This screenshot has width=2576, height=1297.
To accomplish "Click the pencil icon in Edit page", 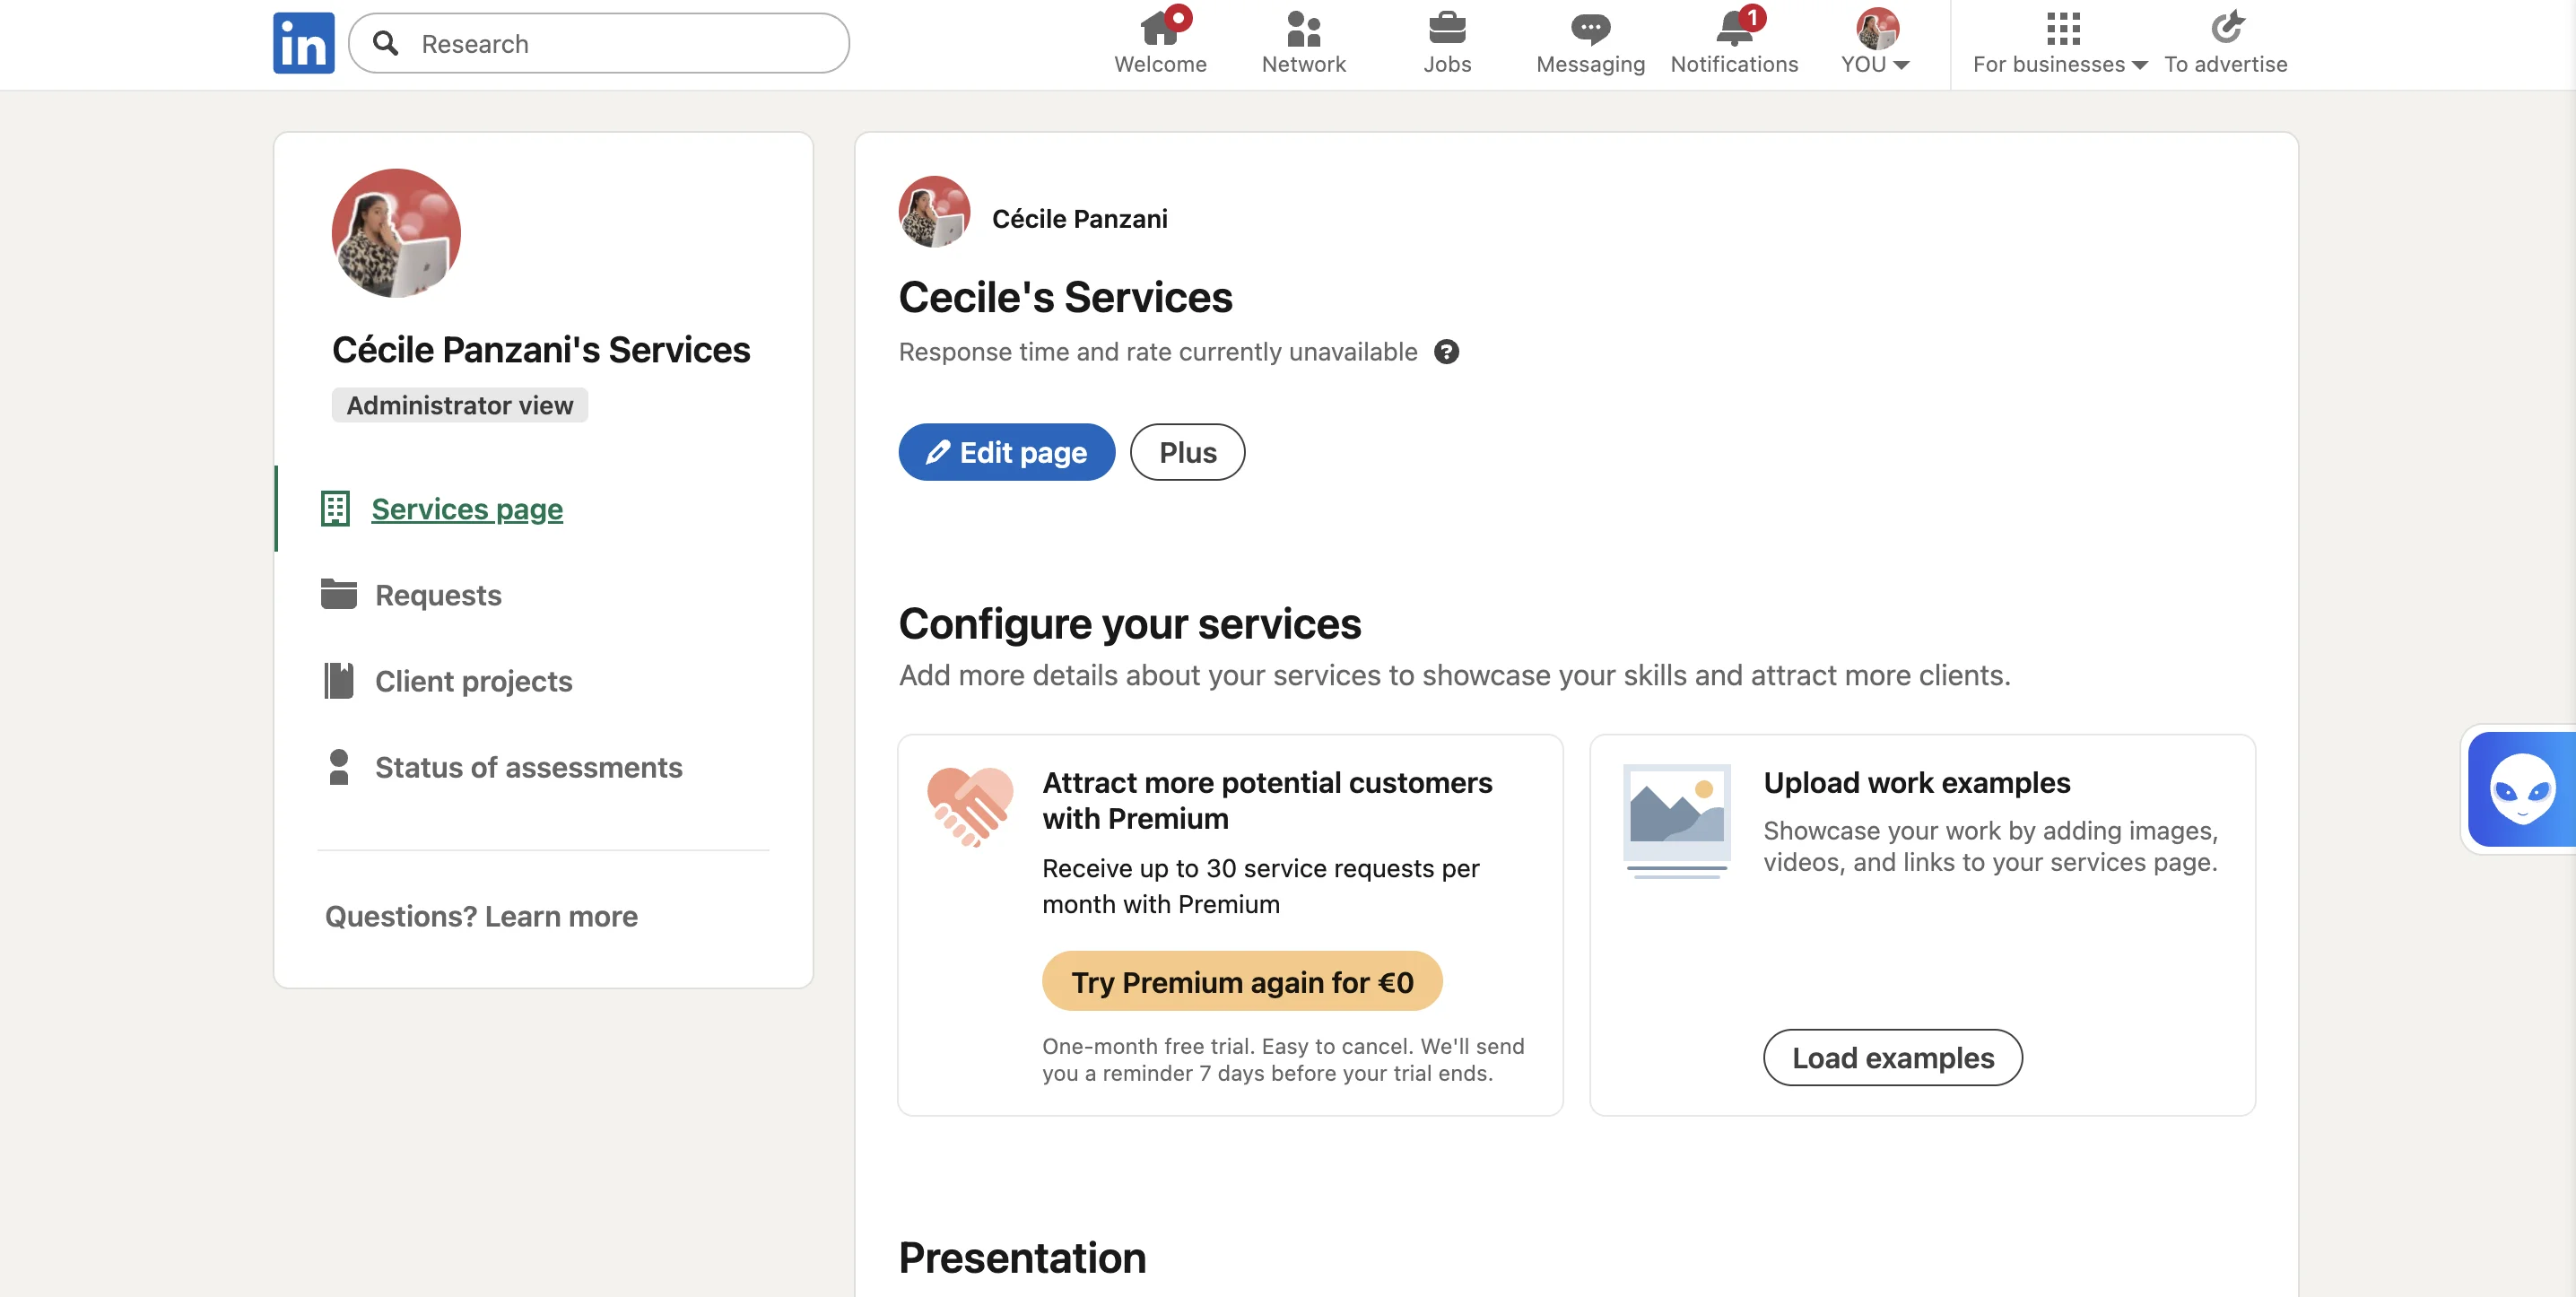I will pyautogui.click(x=937, y=452).
